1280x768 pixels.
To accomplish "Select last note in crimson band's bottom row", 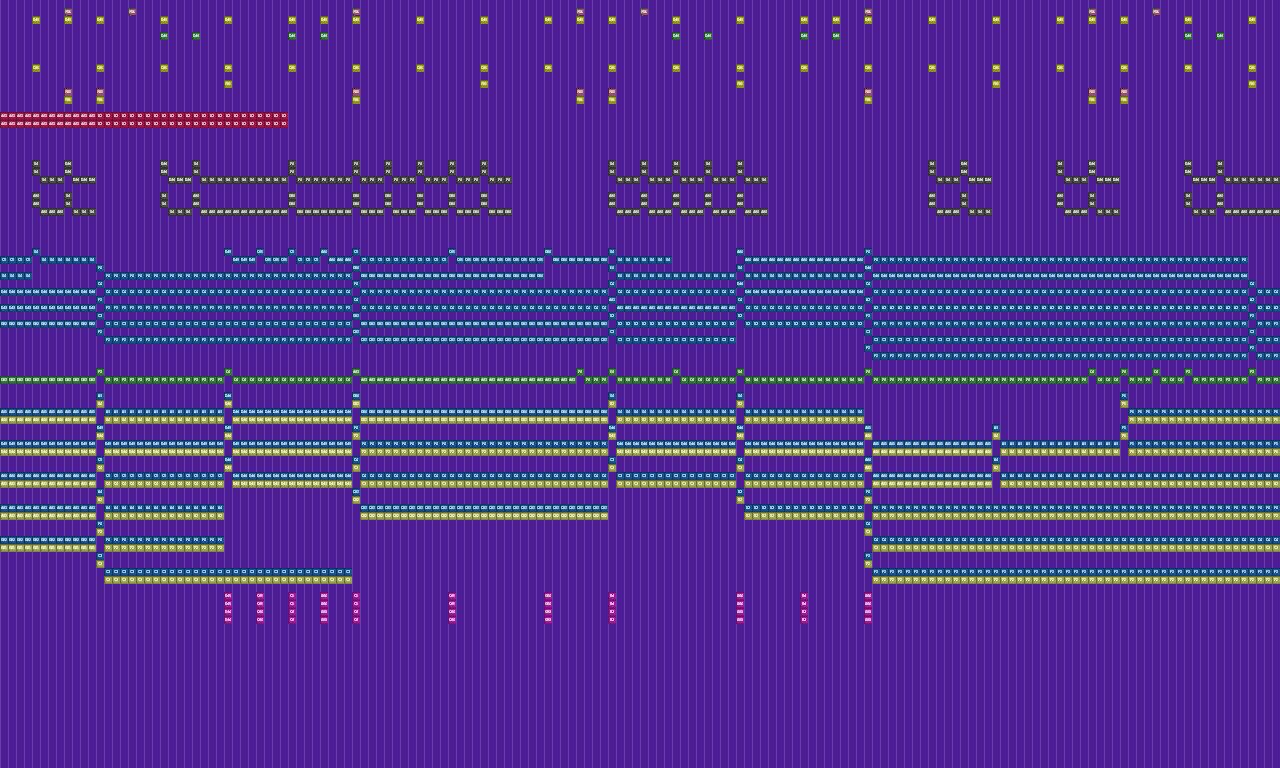I will pos(284,124).
